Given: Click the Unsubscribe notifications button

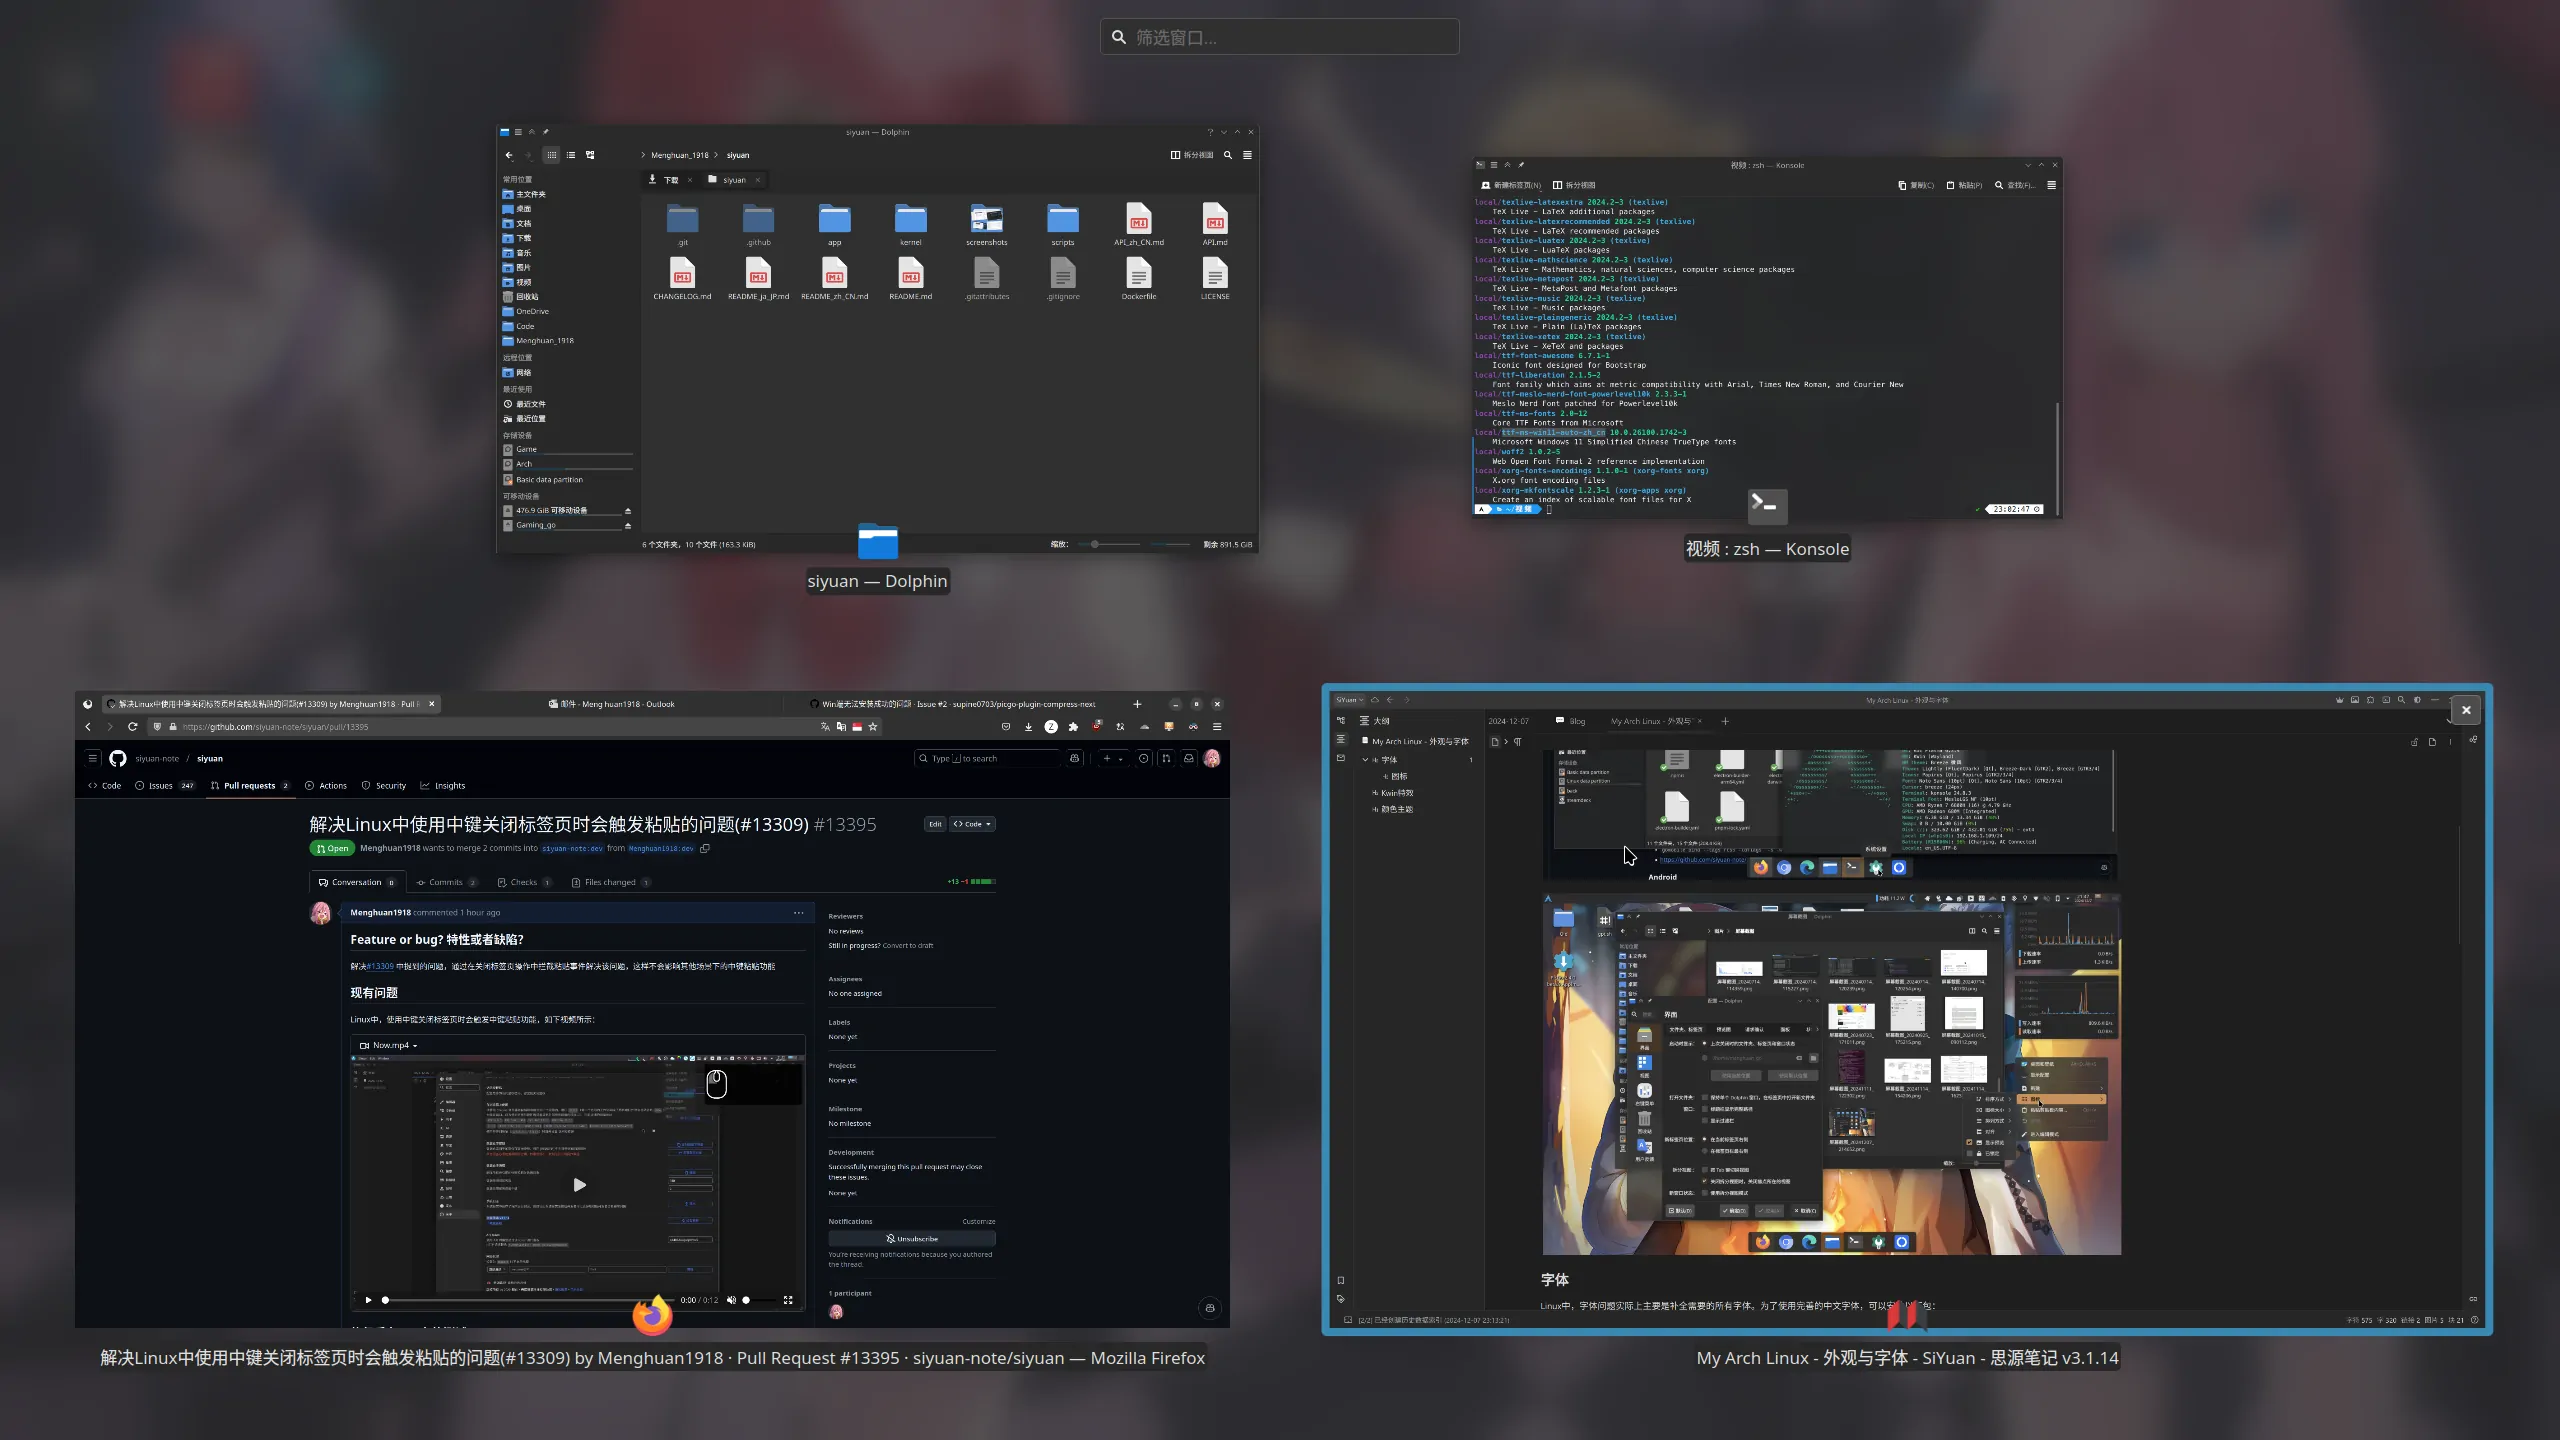Looking at the screenshot, I should click(x=911, y=1239).
